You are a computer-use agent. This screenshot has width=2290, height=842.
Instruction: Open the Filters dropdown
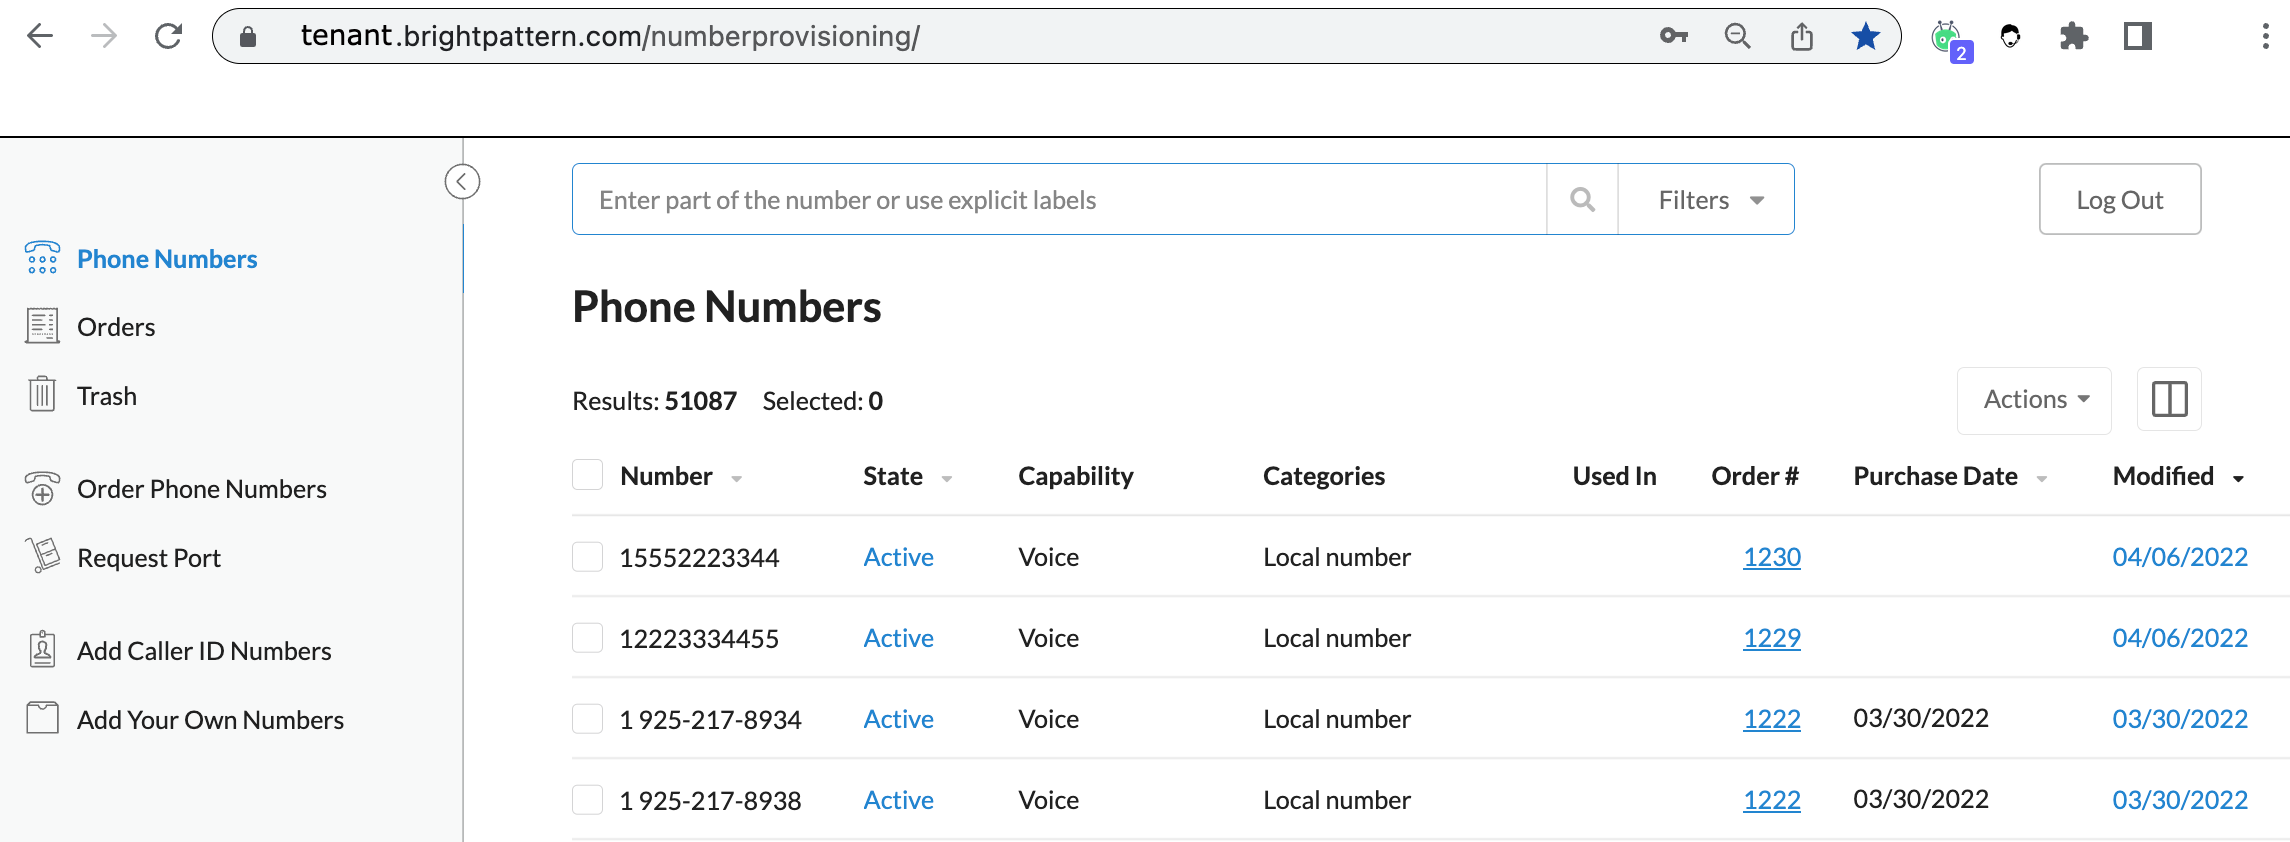1706,199
